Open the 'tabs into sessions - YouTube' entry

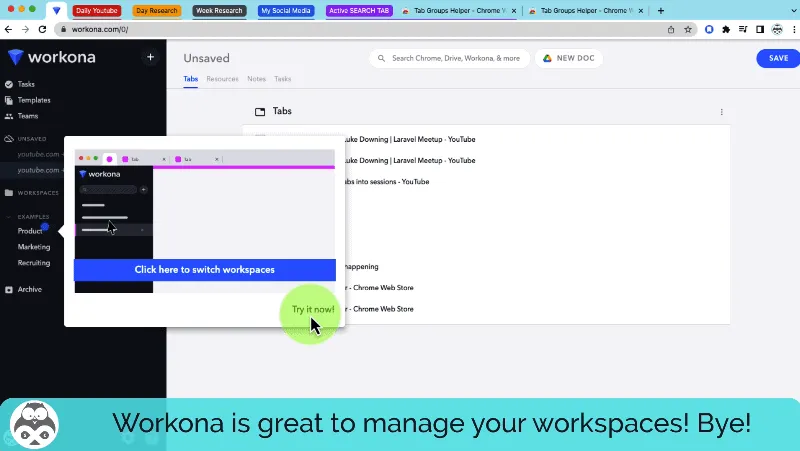387,182
